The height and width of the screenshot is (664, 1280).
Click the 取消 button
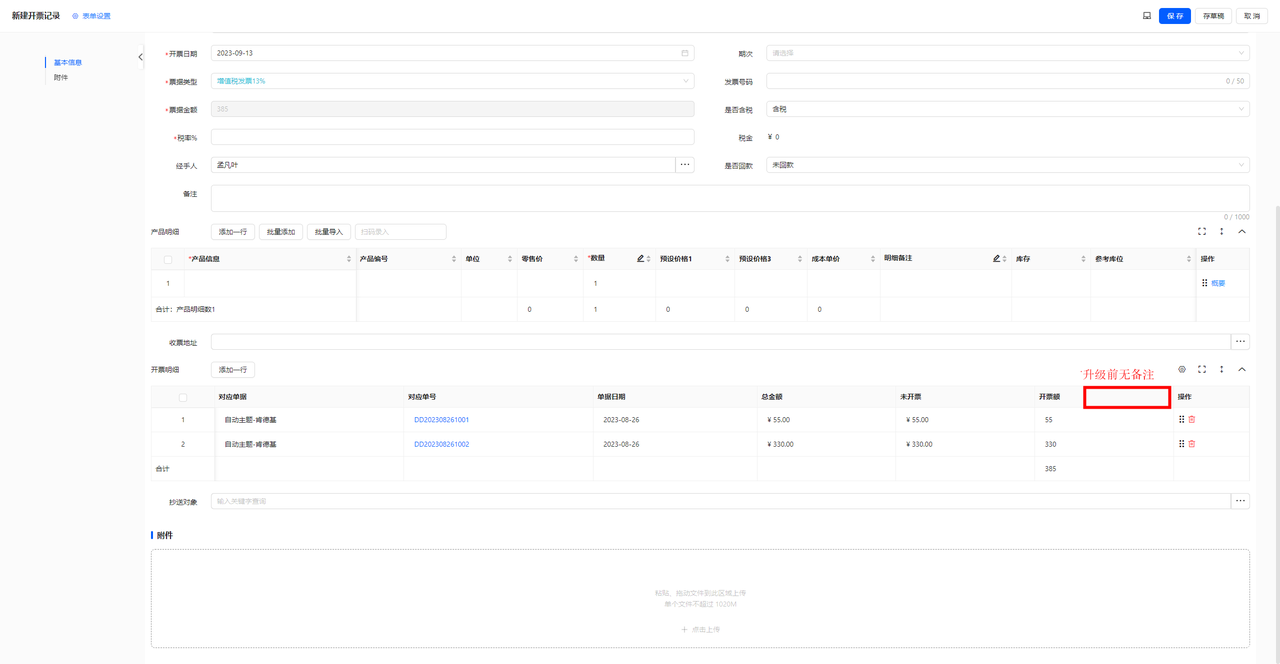(1252, 16)
